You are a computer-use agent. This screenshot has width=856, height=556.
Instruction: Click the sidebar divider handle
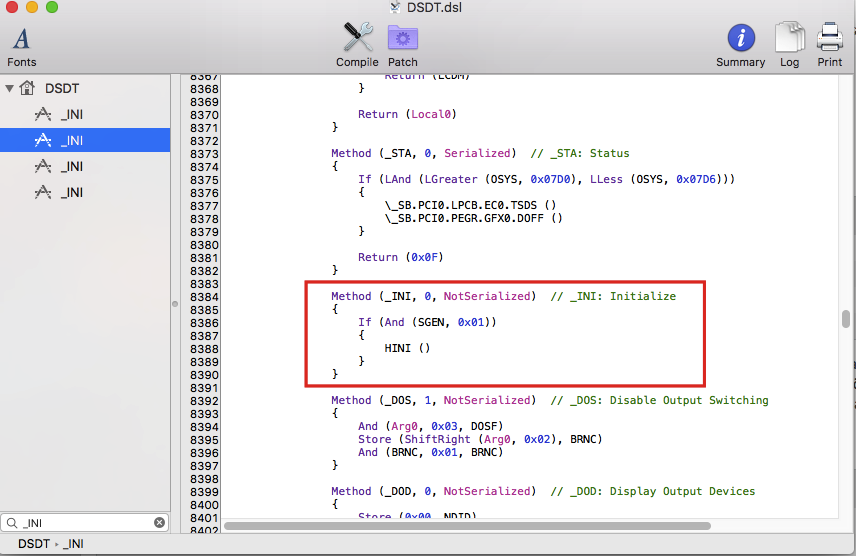tap(174, 303)
